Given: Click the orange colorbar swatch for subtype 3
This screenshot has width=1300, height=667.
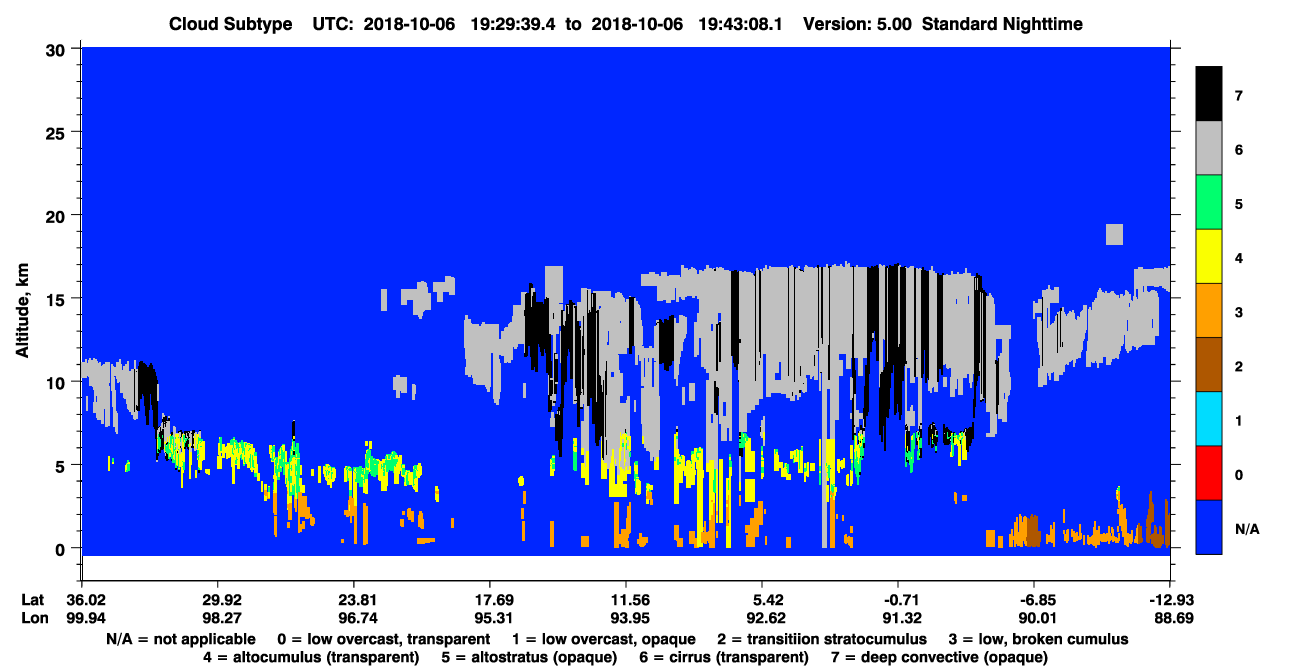Looking at the screenshot, I should click(1209, 310).
